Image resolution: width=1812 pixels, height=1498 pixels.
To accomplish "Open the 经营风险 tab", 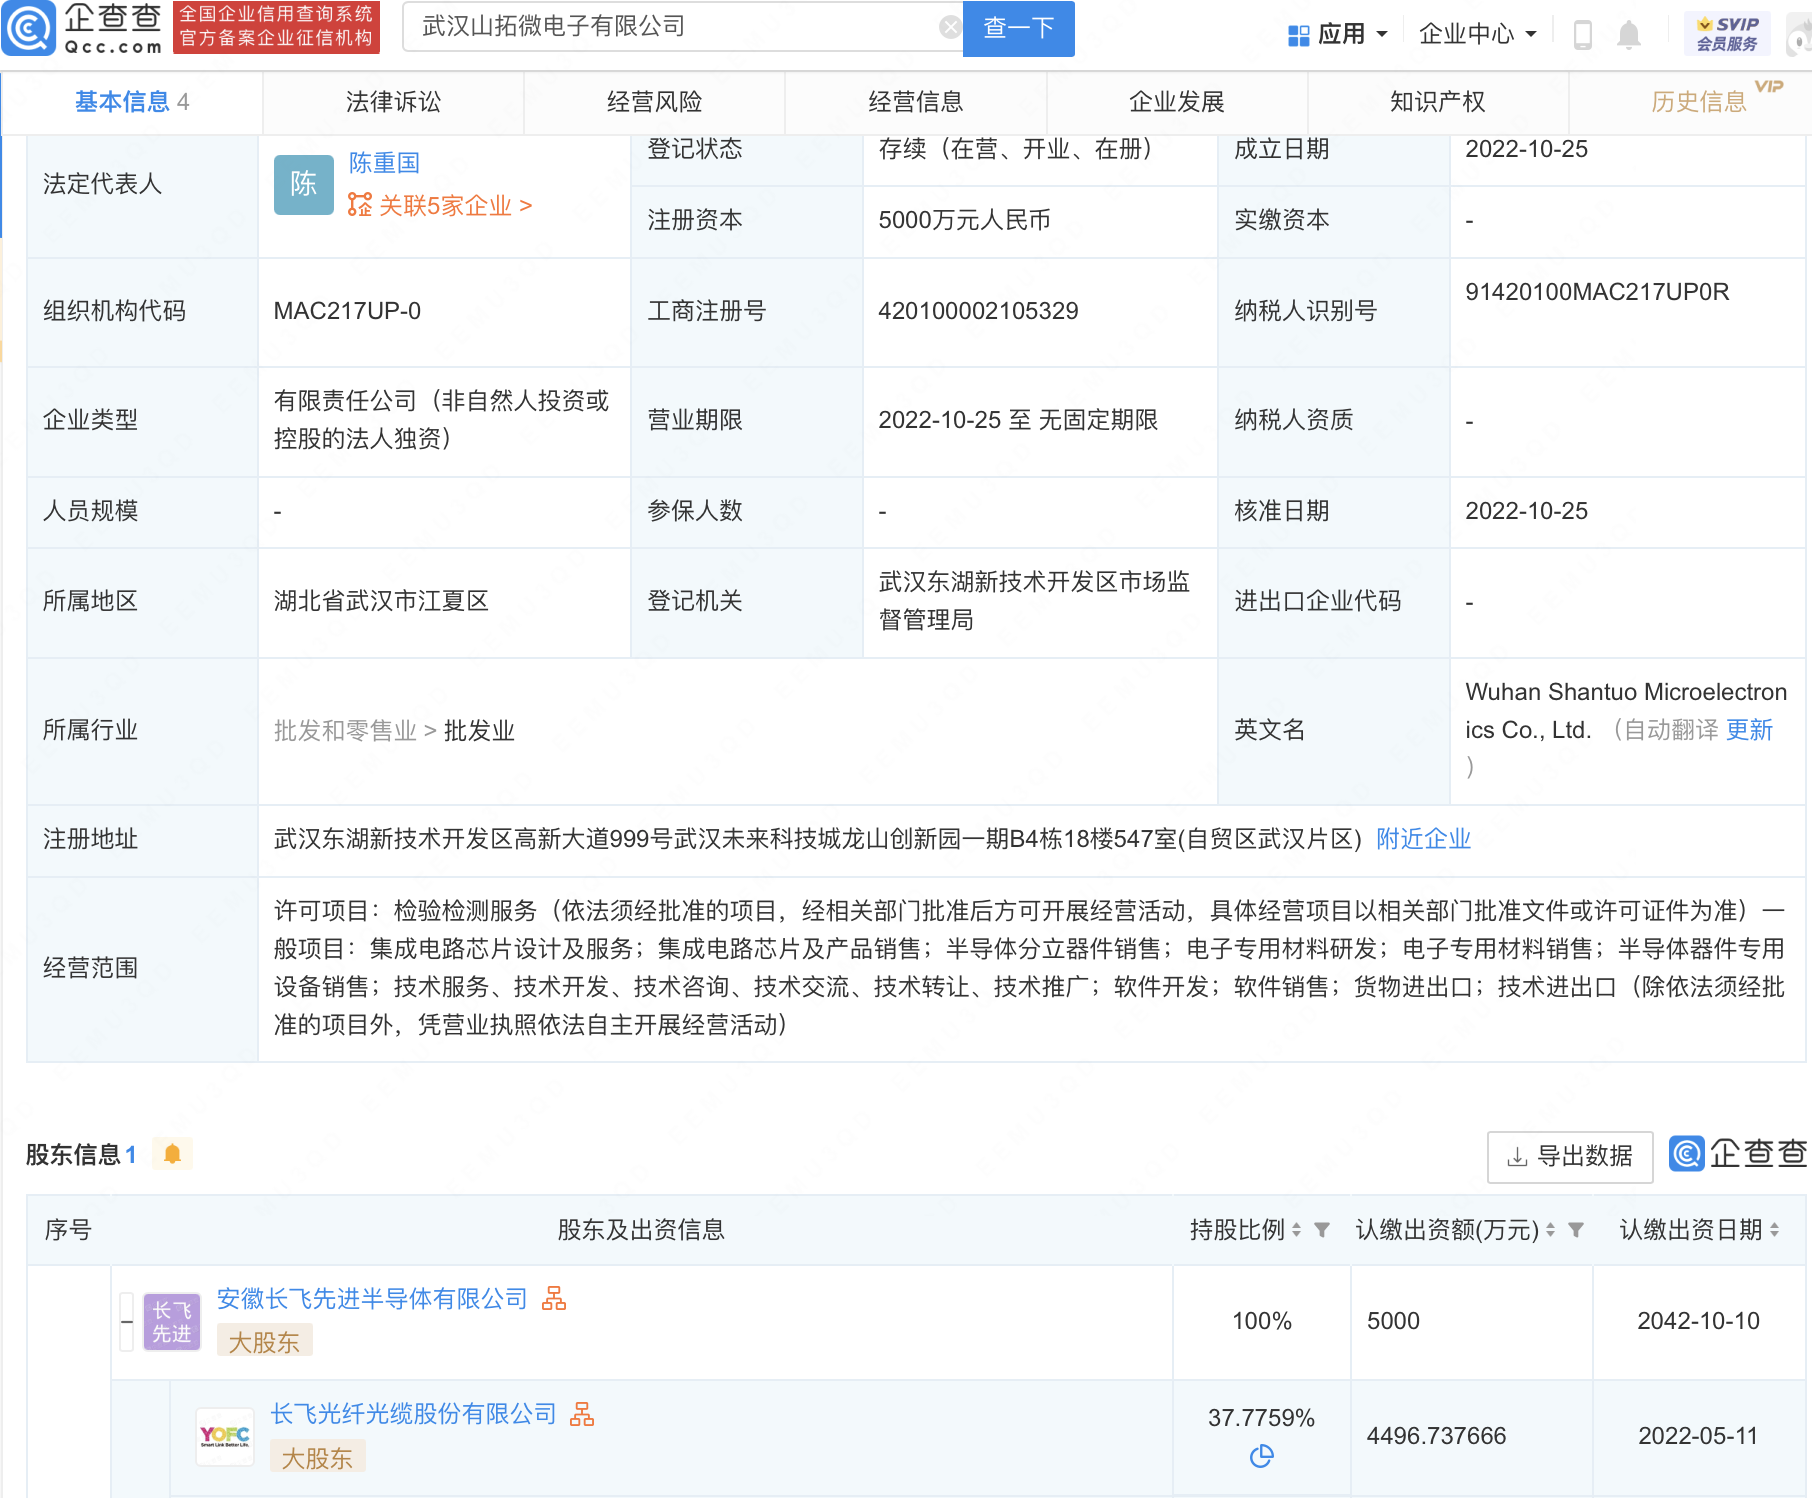I will 654,102.
